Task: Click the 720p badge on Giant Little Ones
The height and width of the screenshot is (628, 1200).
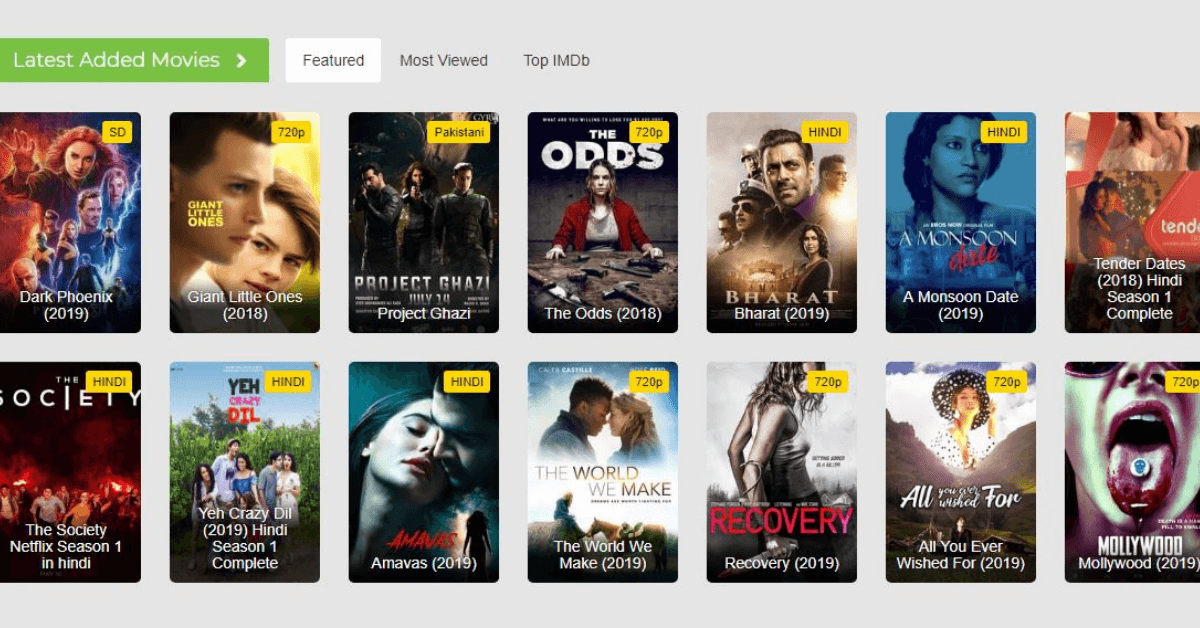Action: pos(290,132)
